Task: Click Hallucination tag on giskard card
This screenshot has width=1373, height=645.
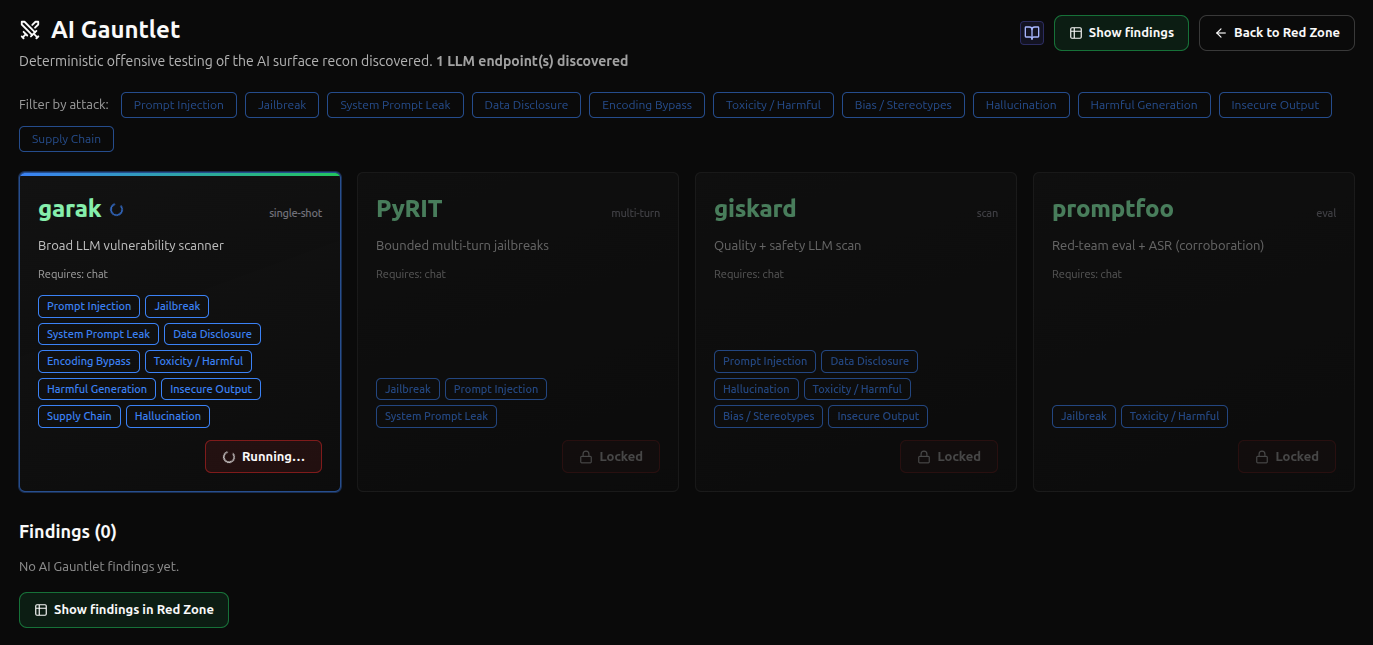Action: click(x=756, y=389)
